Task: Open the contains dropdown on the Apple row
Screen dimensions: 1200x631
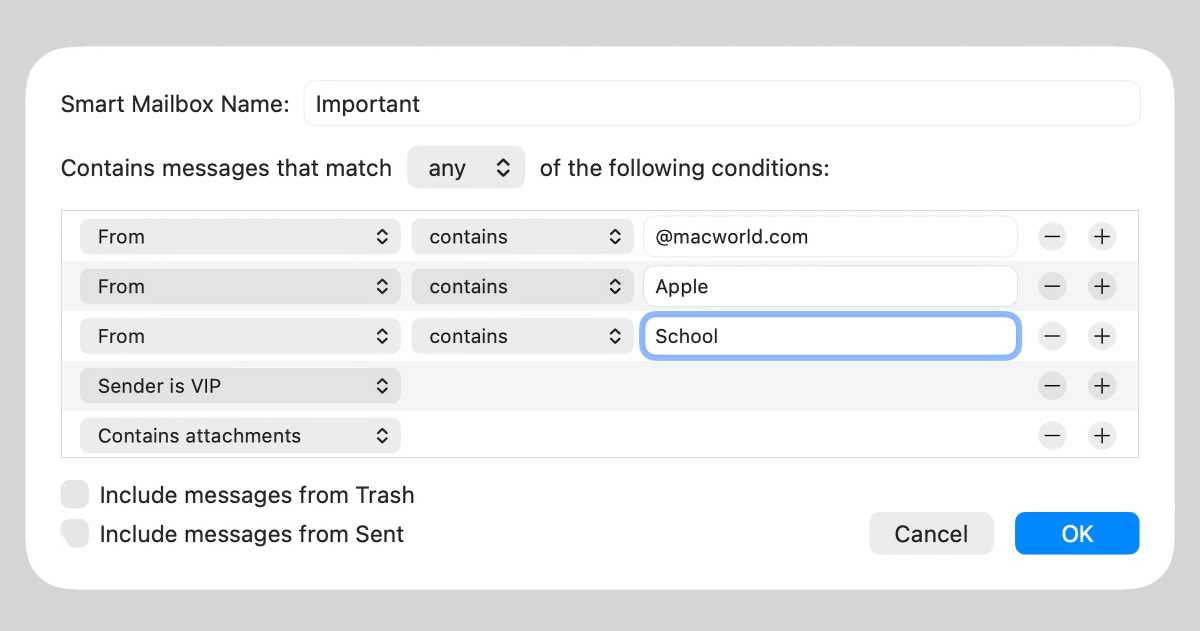Action: (522, 286)
